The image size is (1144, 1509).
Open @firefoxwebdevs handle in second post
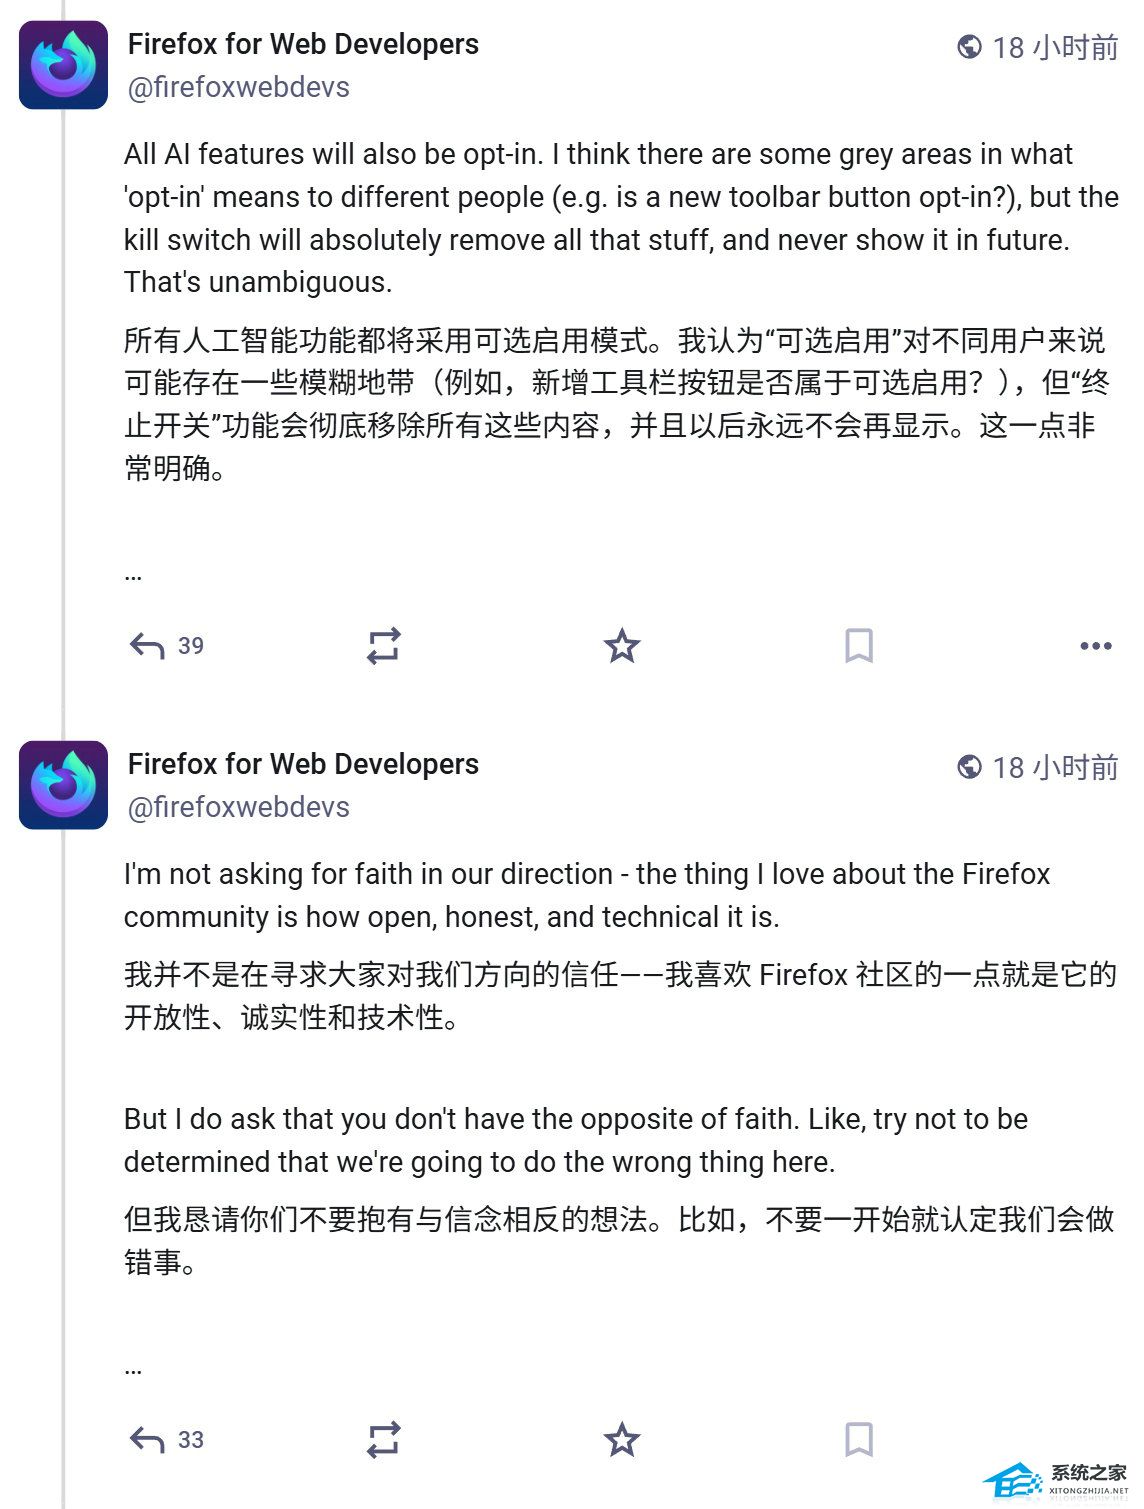tap(238, 808)
